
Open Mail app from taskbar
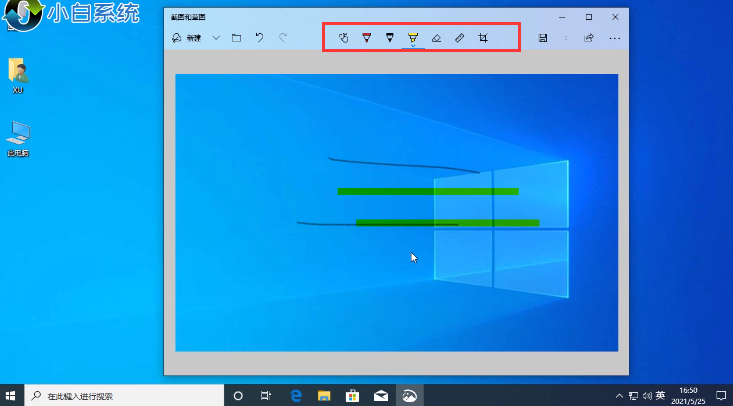[381, 396]
